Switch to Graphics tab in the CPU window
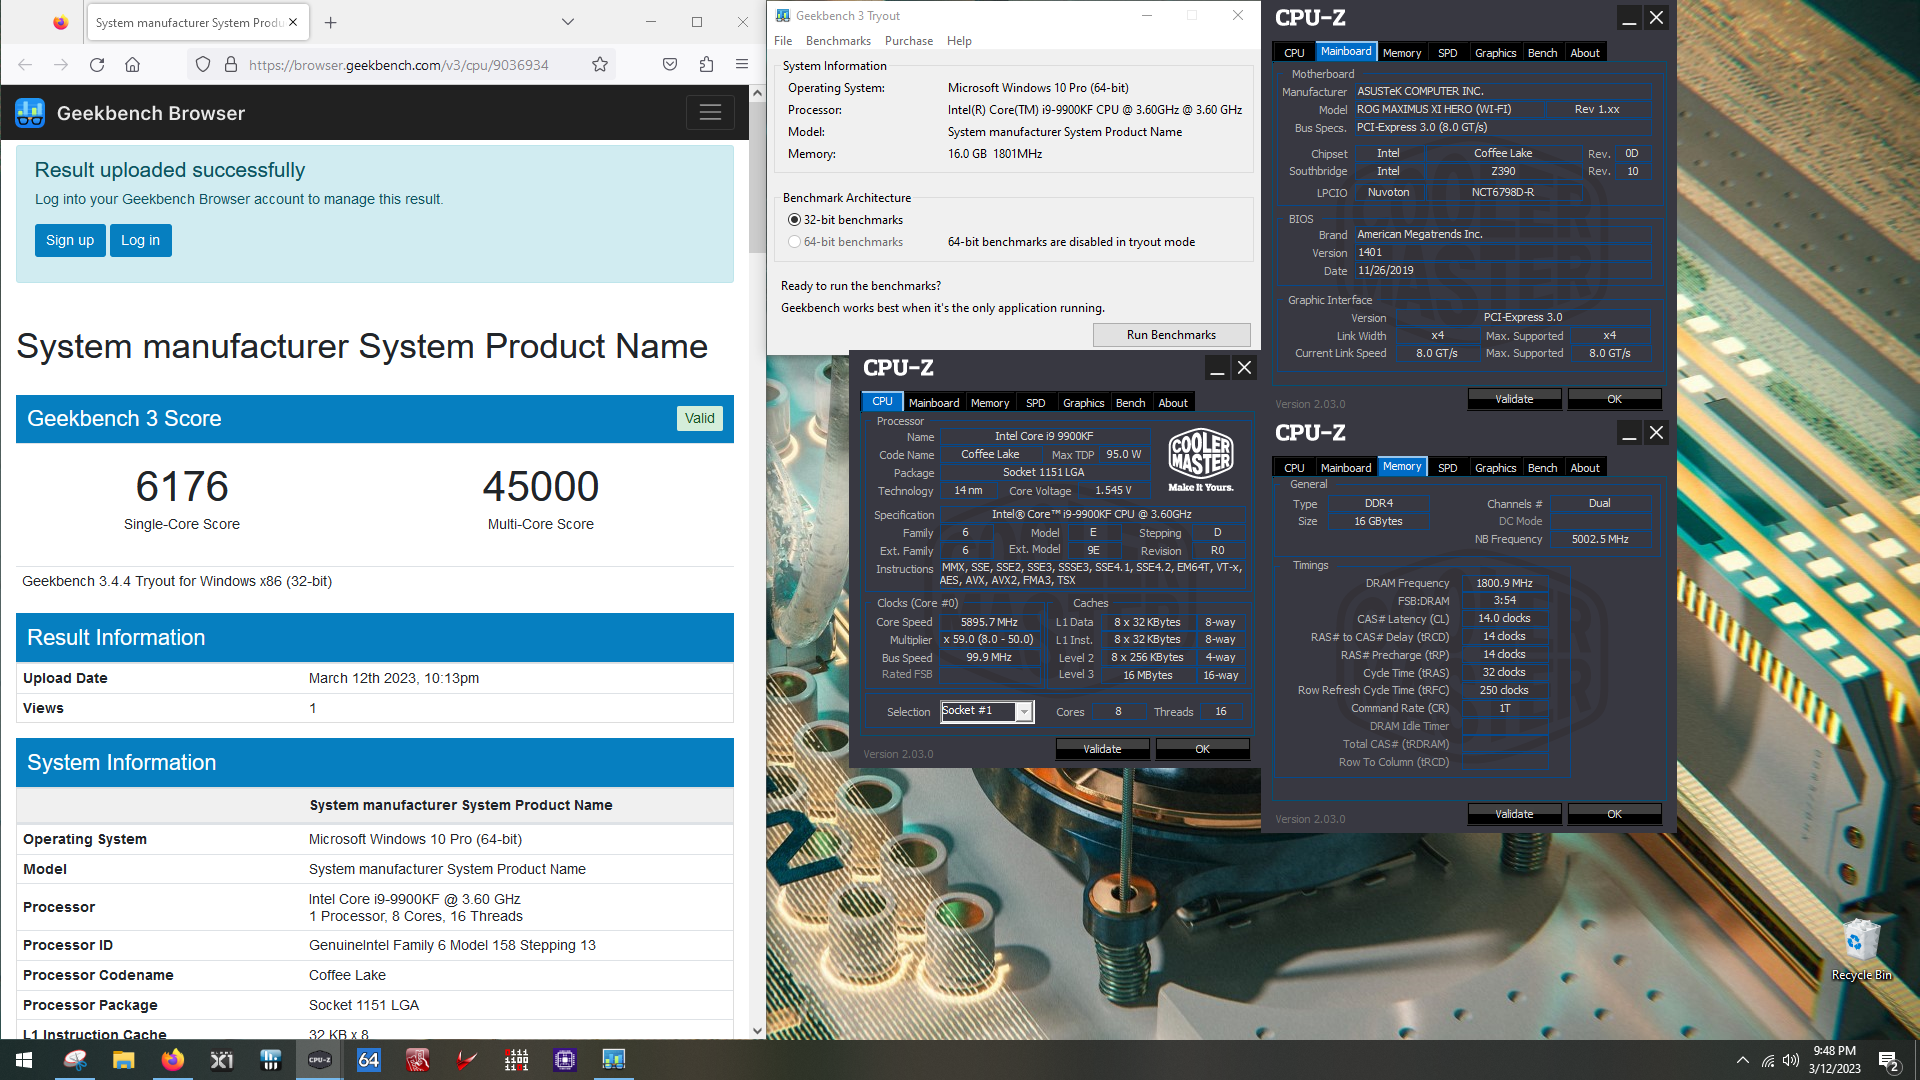 [1083, 403]
